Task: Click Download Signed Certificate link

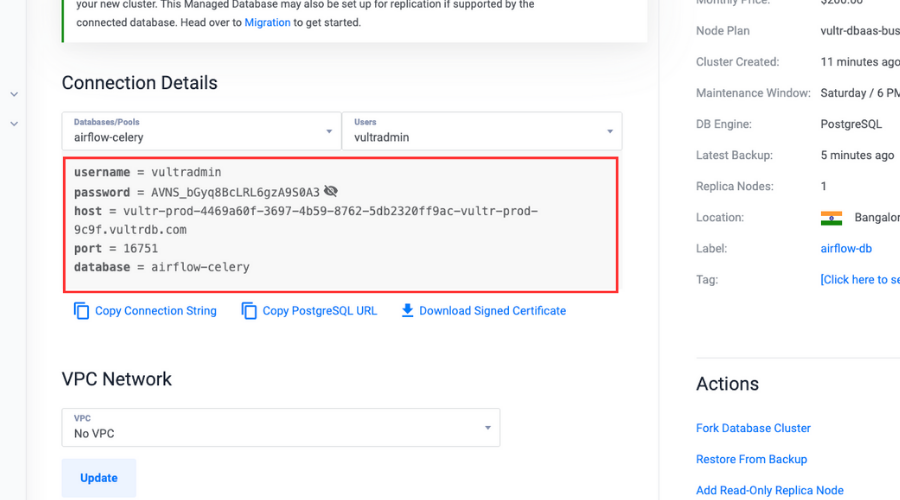Action: point(492,311)
